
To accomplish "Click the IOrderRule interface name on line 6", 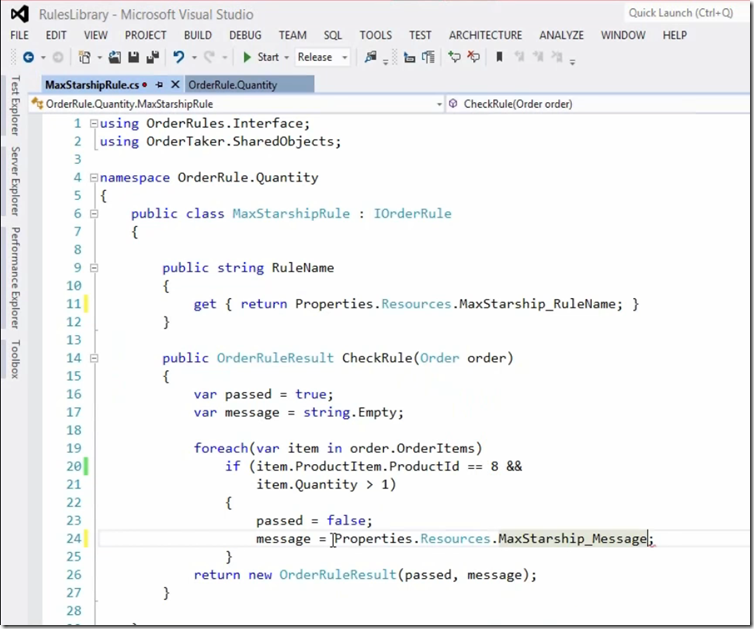I will [x=413, y=214].
